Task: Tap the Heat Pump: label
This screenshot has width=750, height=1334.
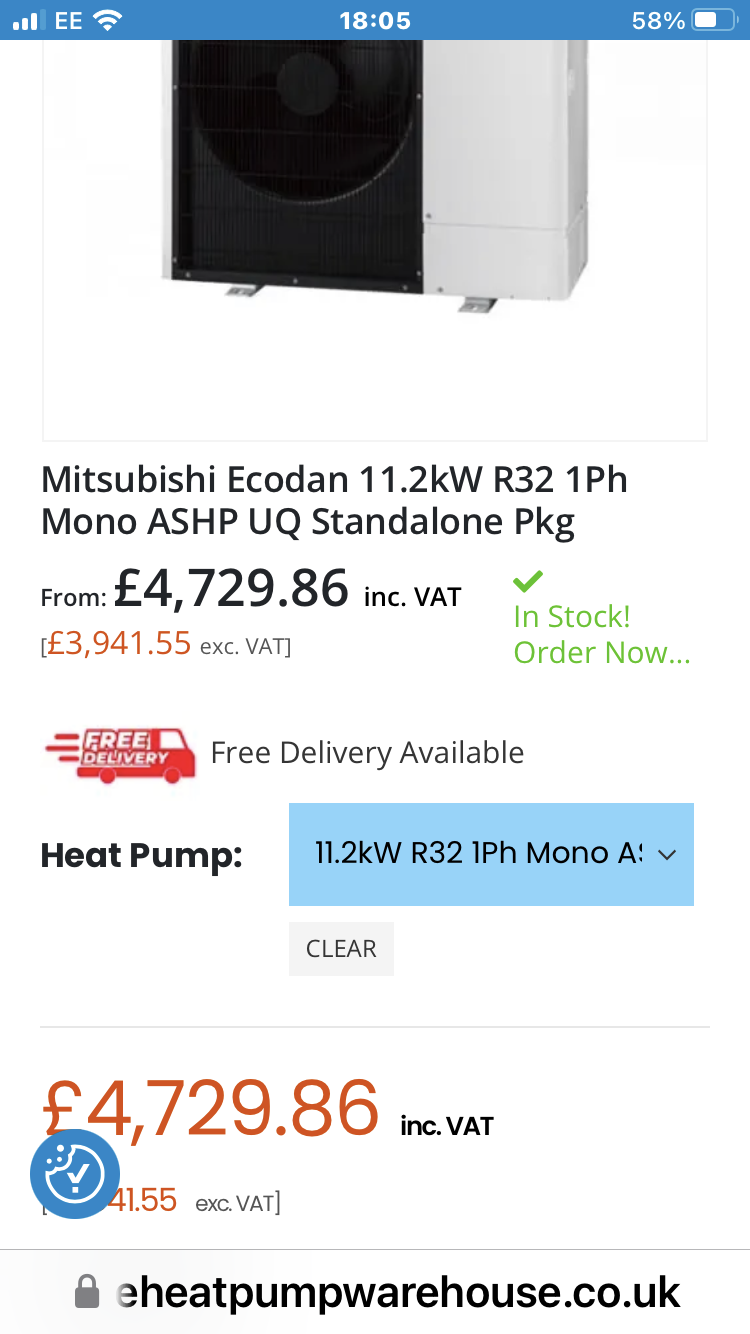Action: (141, 856)
